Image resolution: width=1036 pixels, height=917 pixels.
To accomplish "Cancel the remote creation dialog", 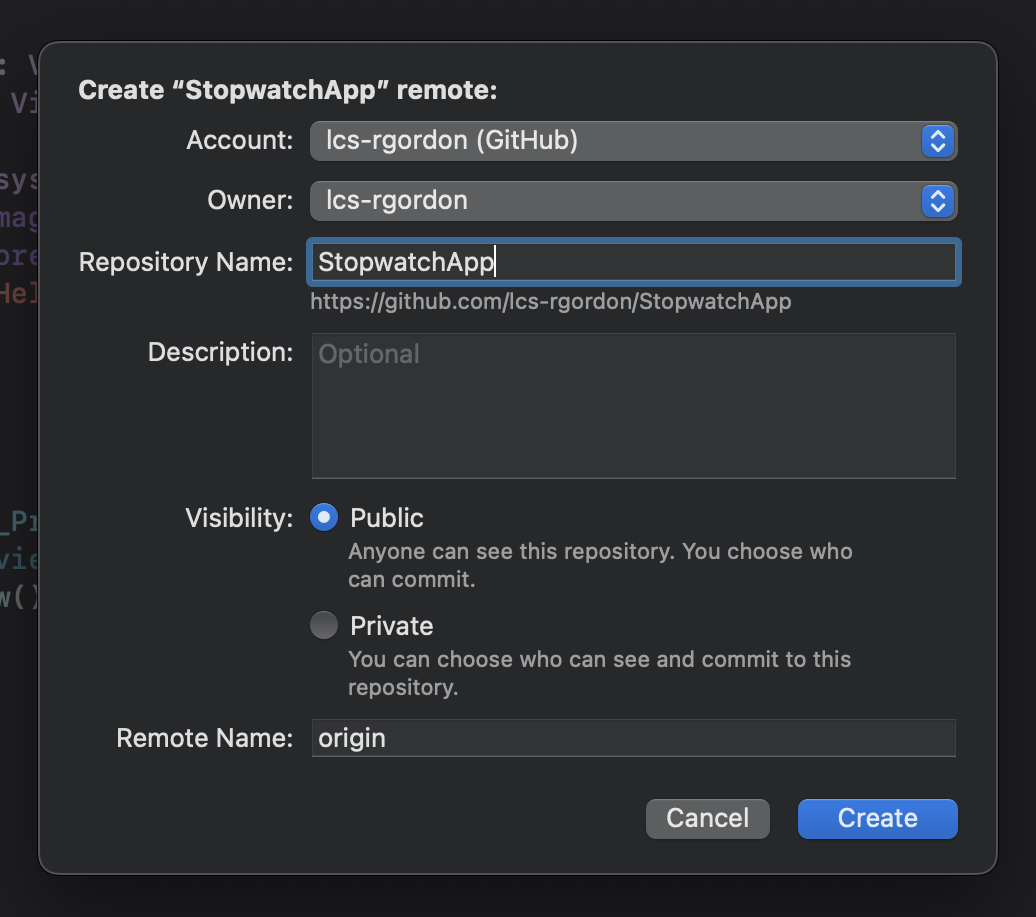I will (707, 818).
